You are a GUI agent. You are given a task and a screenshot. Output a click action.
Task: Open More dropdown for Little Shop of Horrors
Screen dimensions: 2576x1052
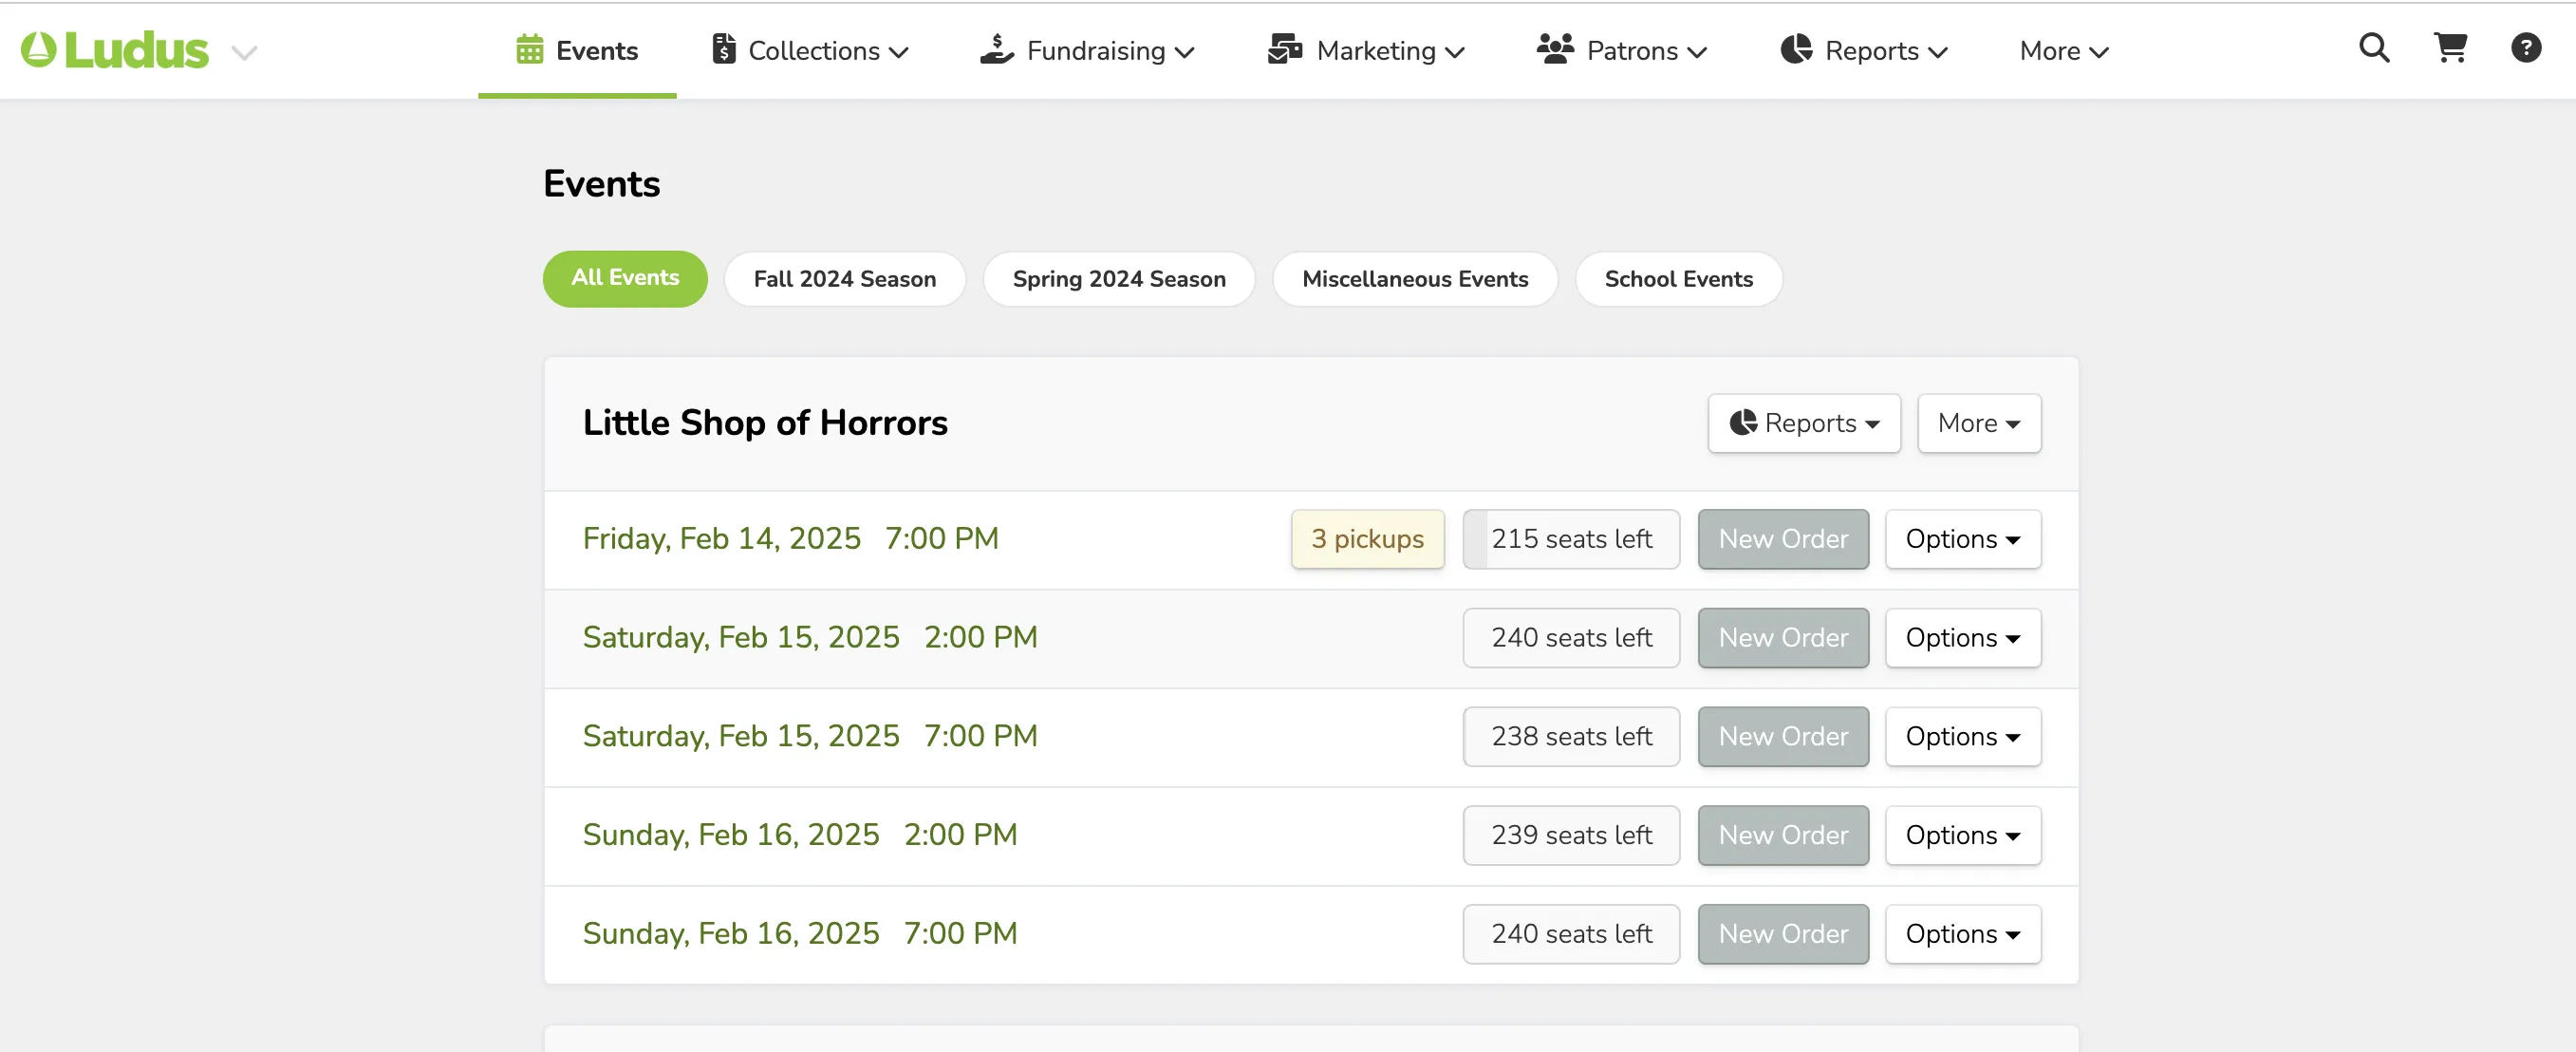point(1979,423)
